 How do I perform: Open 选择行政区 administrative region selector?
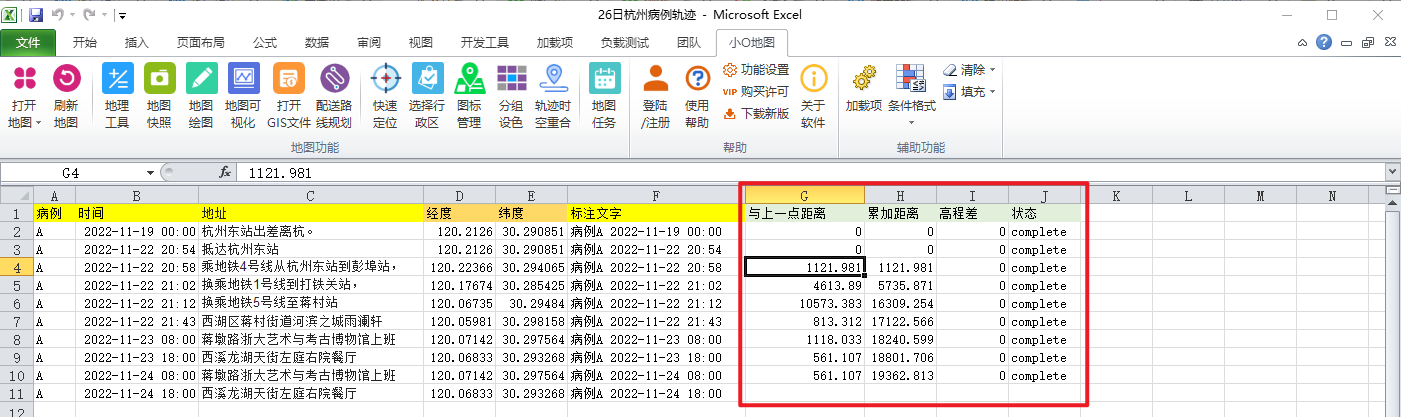pos(427,97)
